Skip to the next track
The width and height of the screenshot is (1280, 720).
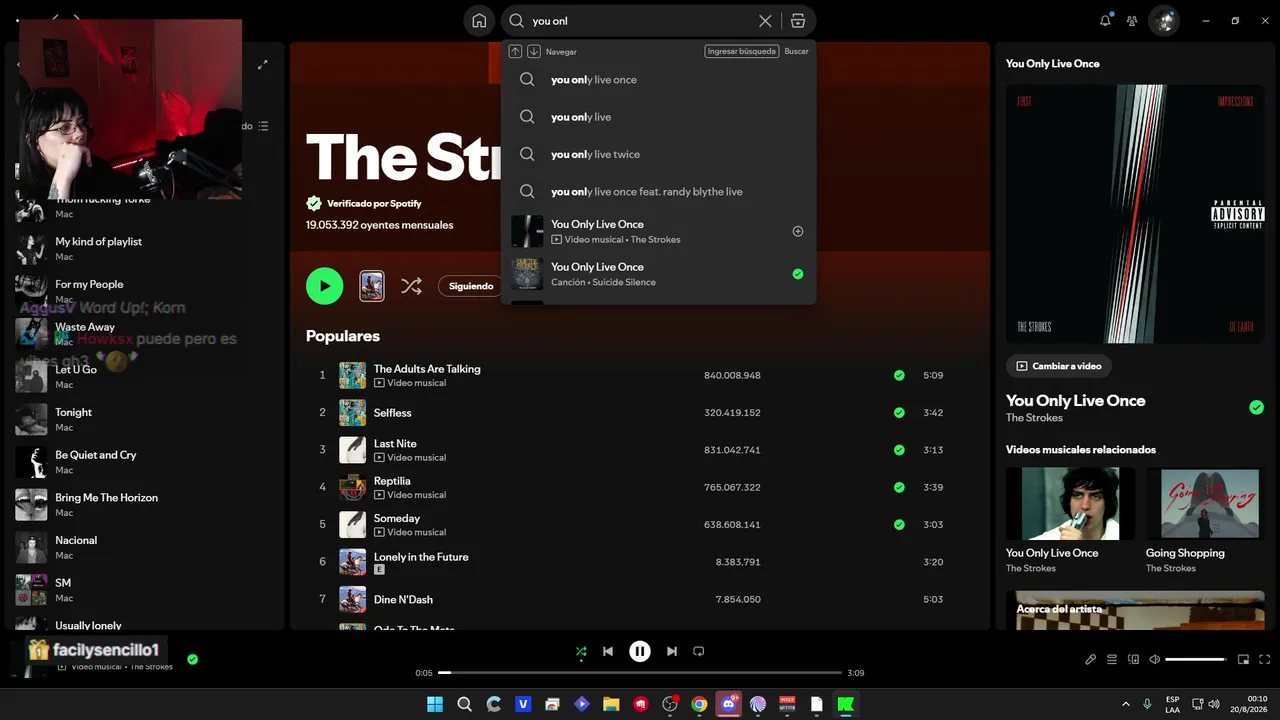pos(672,651)
